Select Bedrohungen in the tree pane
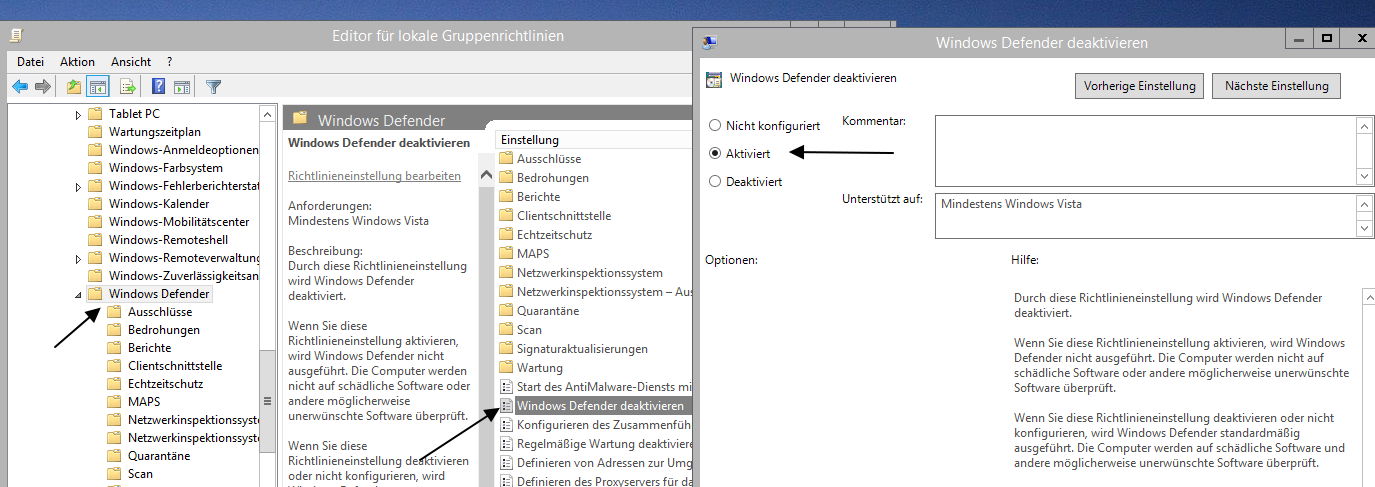The image size is (1375, 487). (163, 330)
